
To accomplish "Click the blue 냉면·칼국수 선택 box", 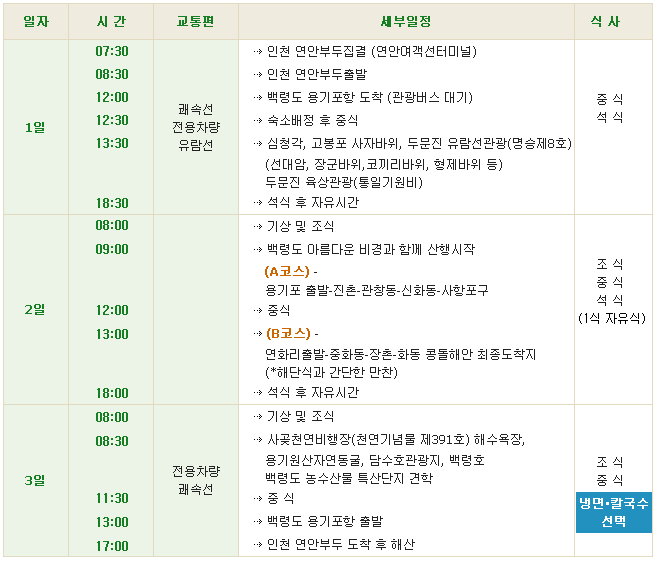I will [x=614, y=512].
